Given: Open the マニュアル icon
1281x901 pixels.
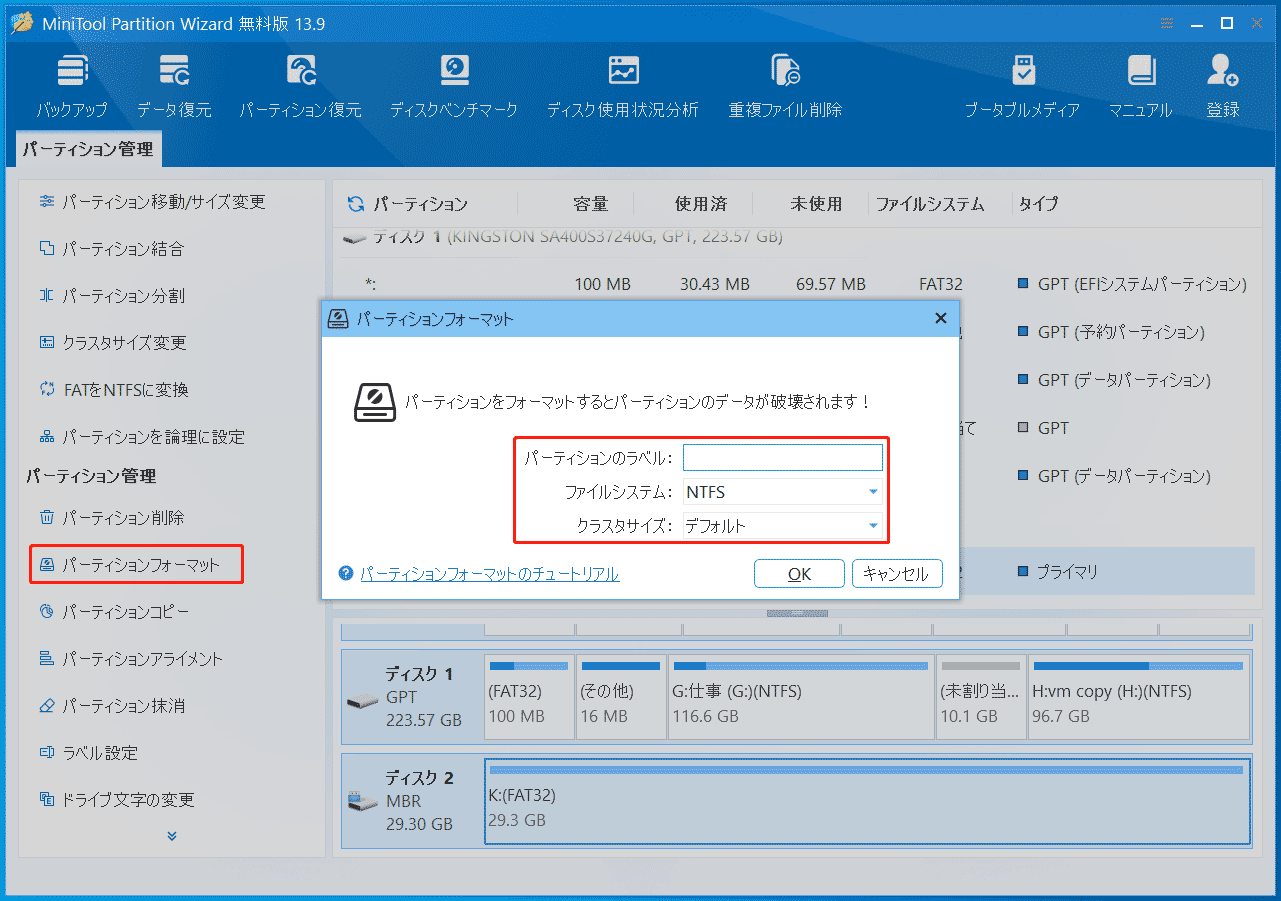Looking at the screenshot, I should [1140, 87].
